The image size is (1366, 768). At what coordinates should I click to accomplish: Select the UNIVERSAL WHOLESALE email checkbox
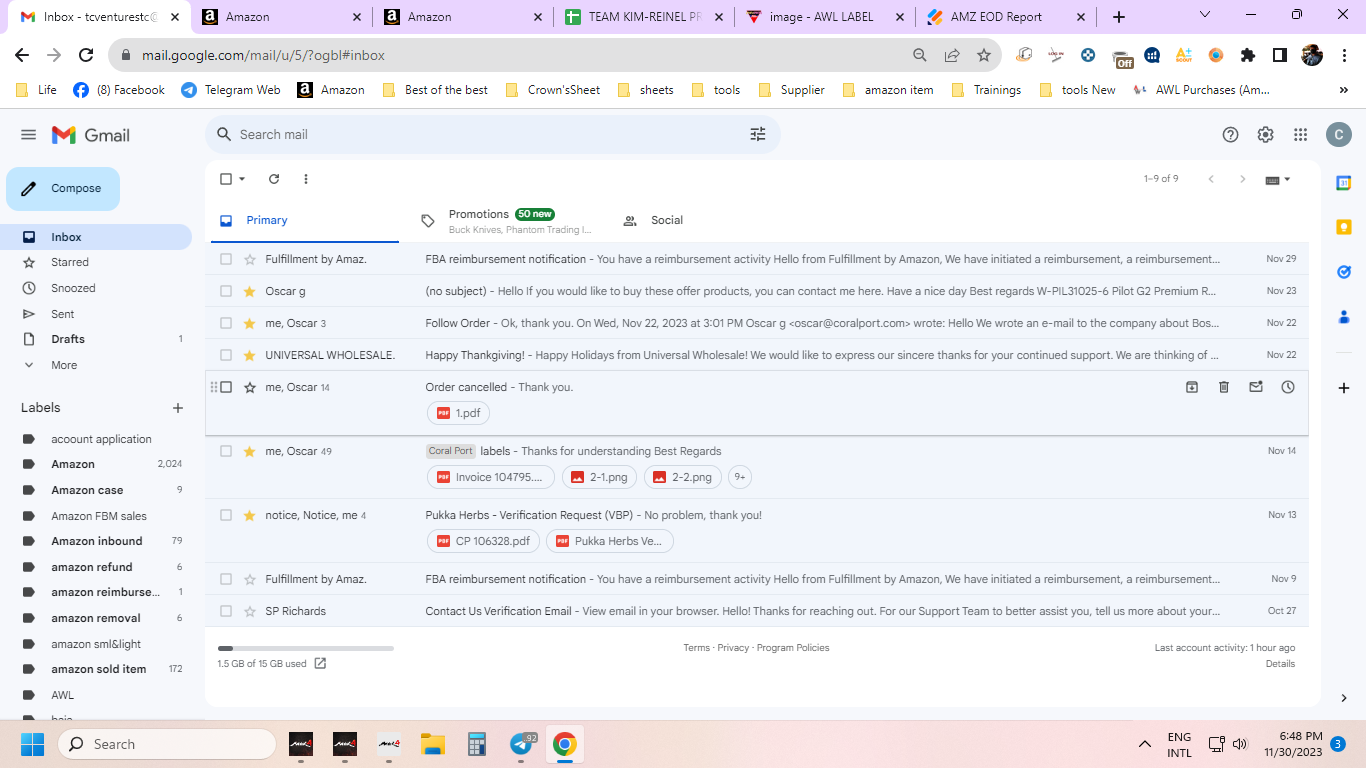coord(226,355)
